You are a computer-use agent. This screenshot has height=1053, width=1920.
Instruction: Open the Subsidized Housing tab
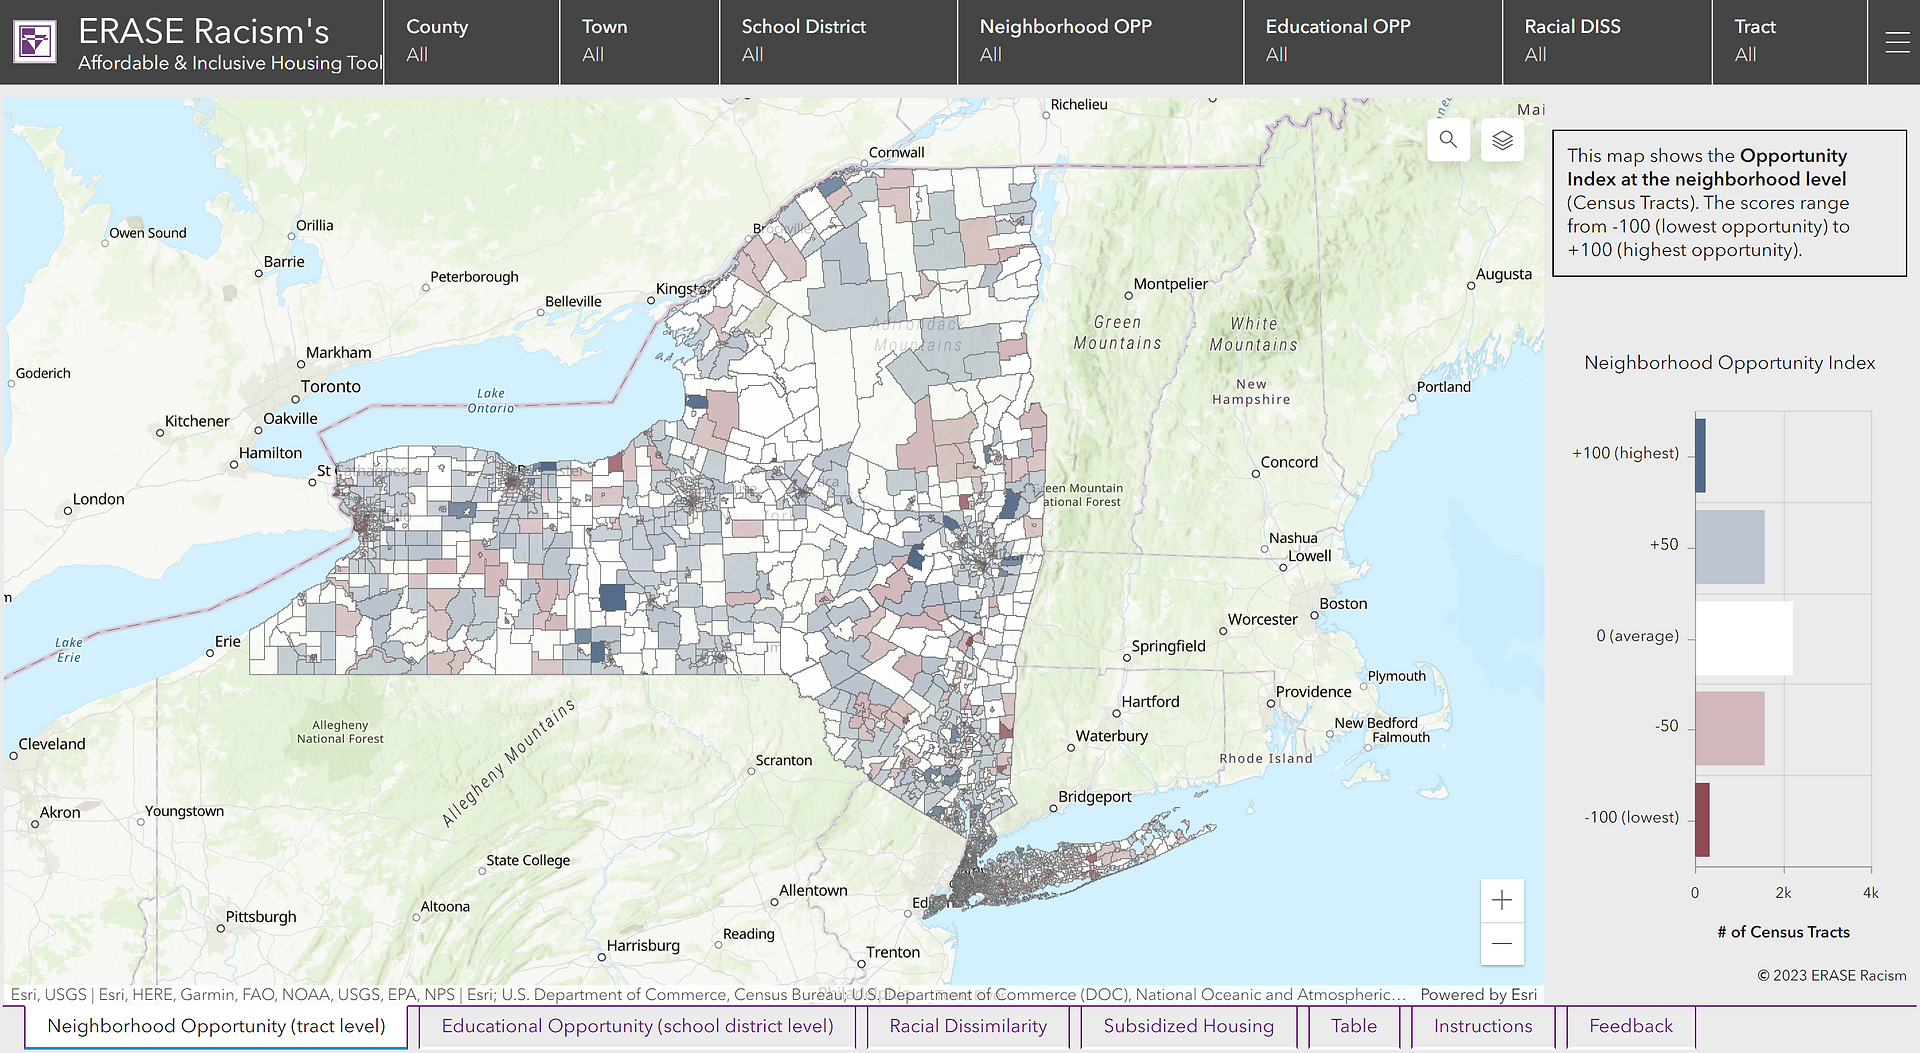pyautogui.click(x=1189, y=1027)
